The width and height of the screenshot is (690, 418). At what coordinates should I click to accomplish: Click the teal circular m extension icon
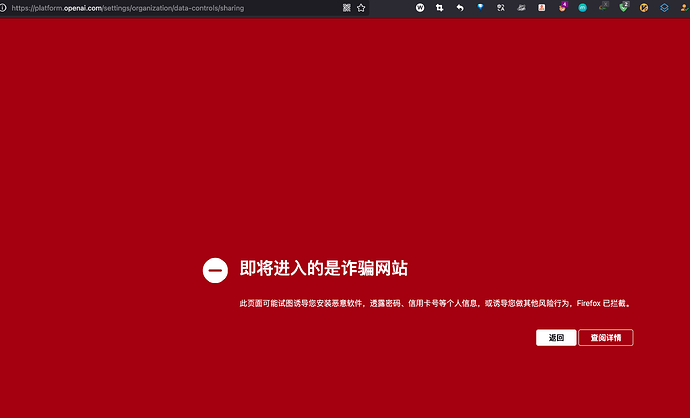coord(583,8)
